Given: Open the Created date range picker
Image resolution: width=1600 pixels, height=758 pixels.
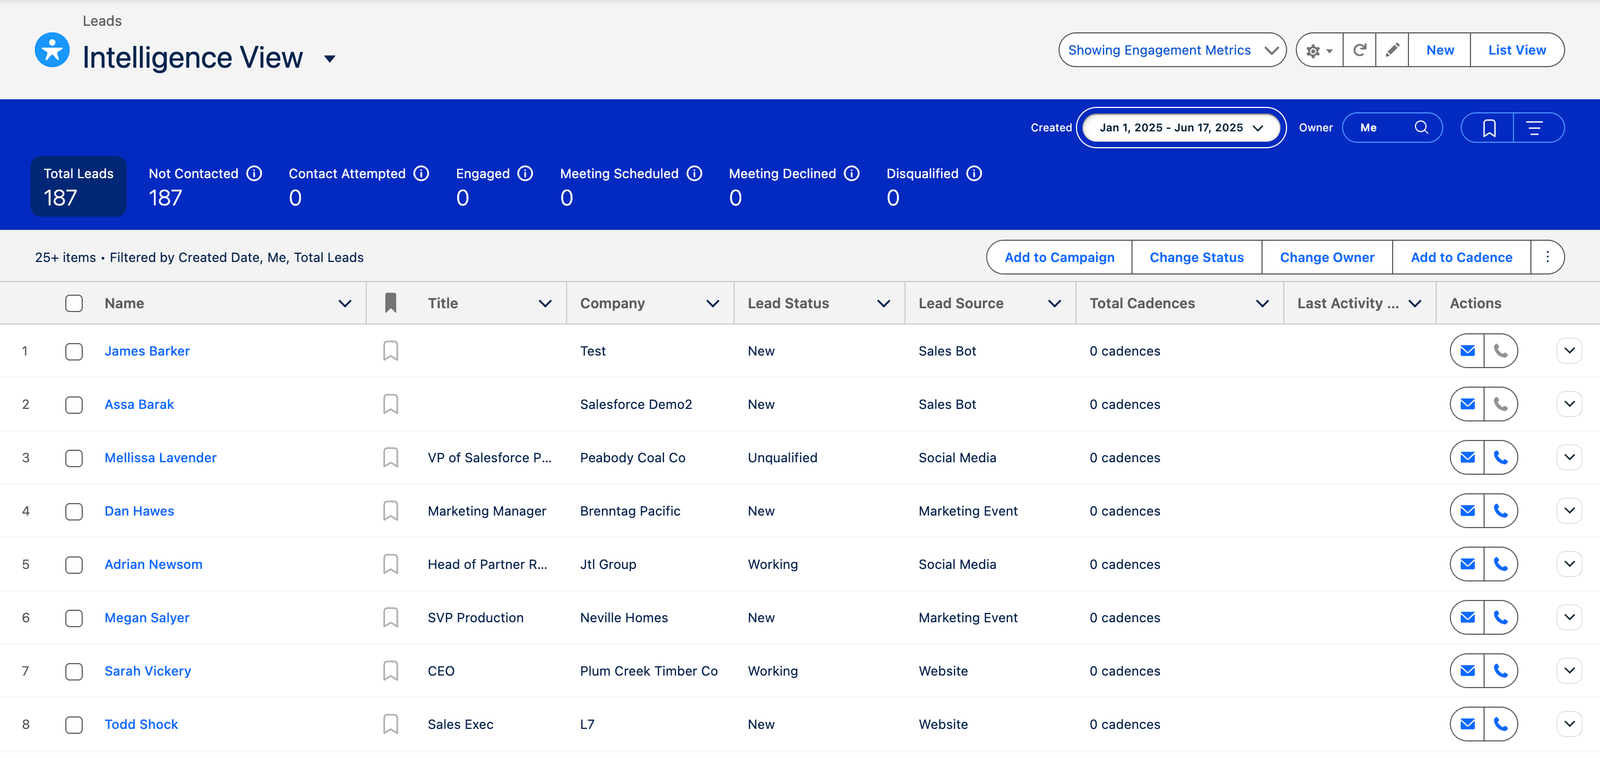Looking at the screenshot, I should [1181, 128].
